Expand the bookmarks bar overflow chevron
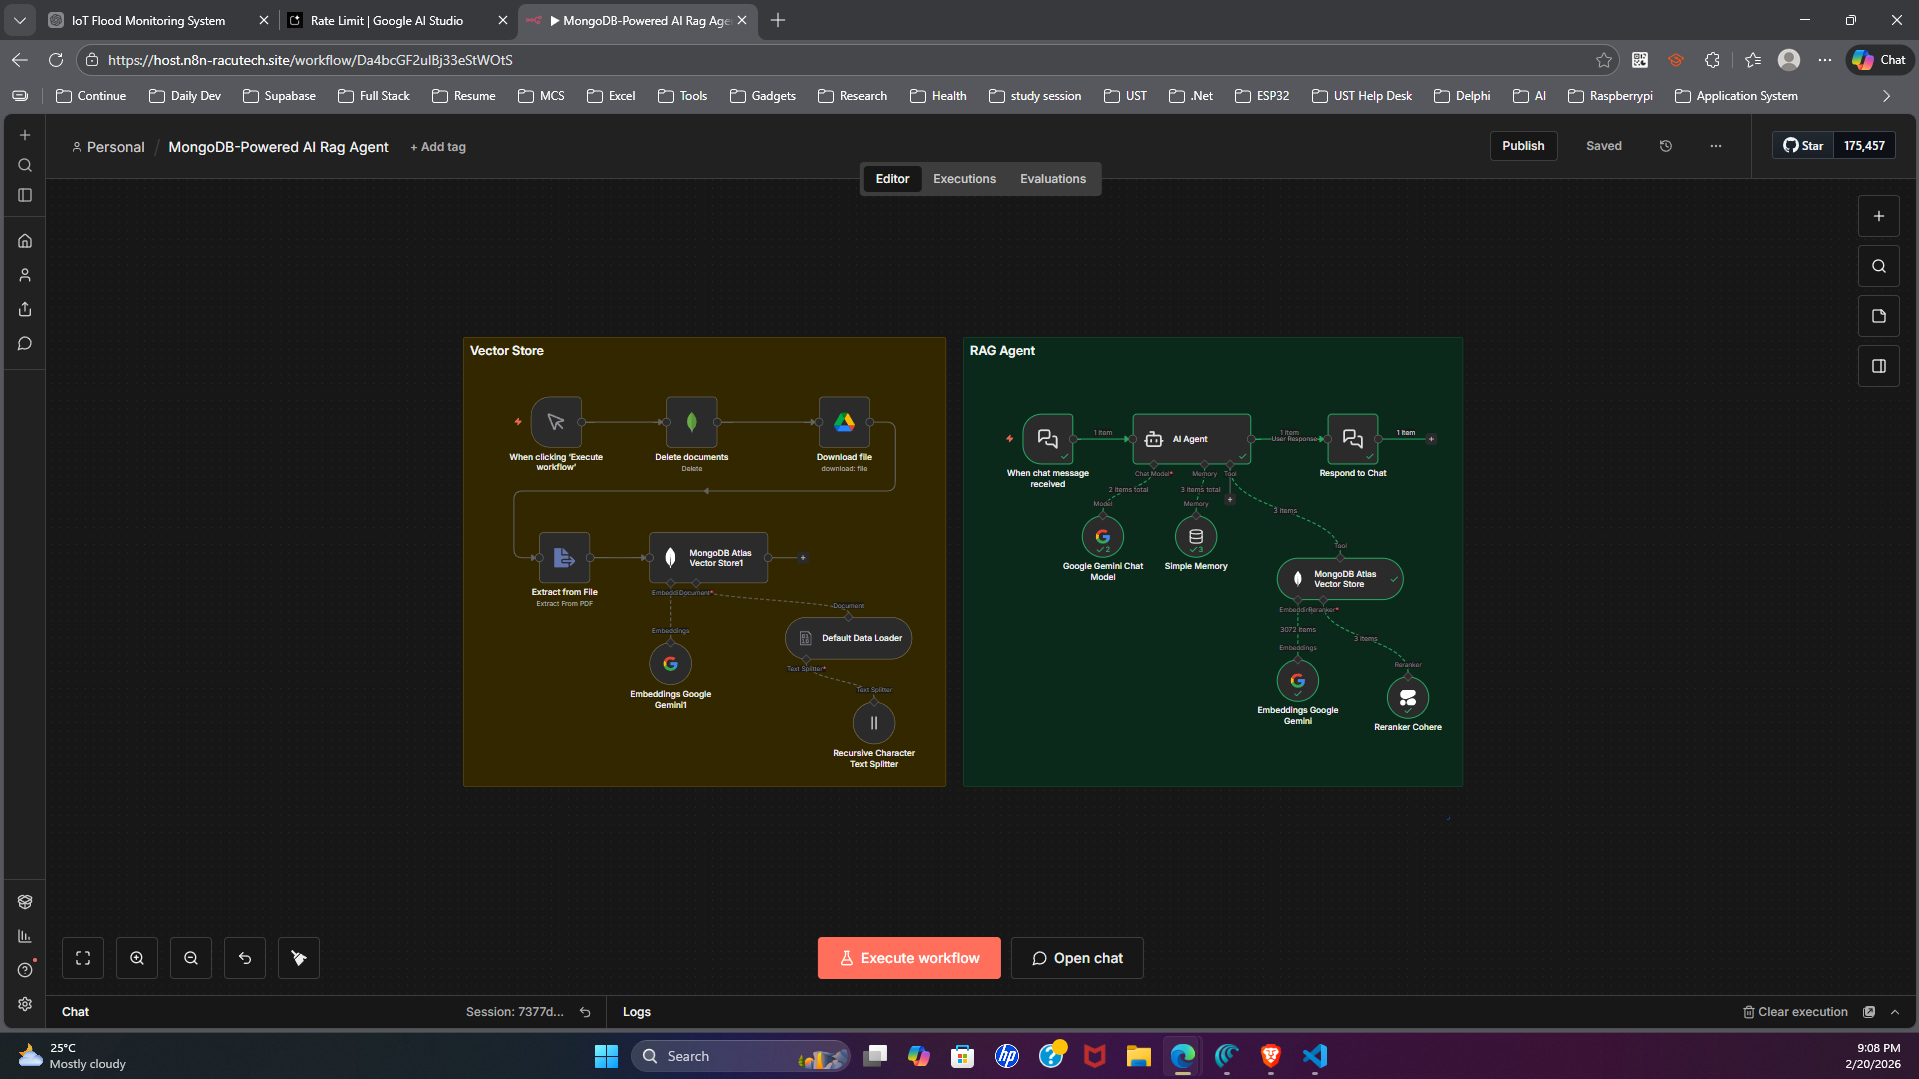The image size is (1919, 1079). click(1886, 95)
